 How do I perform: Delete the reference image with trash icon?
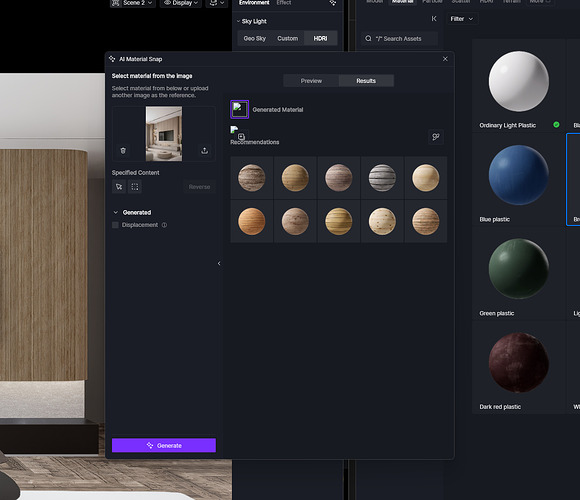coord(123,151)
